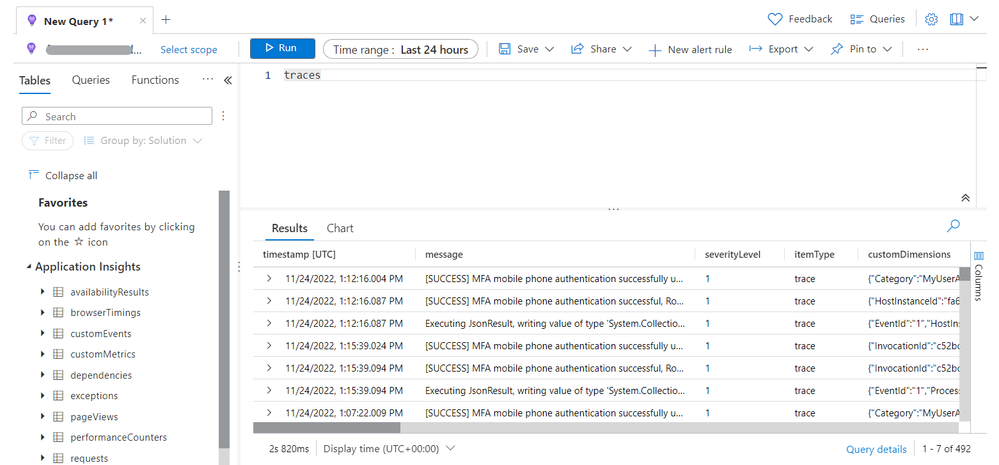Click the results vertical scrollbar
The height and width of the screenshot is (465, 999).
965,275
